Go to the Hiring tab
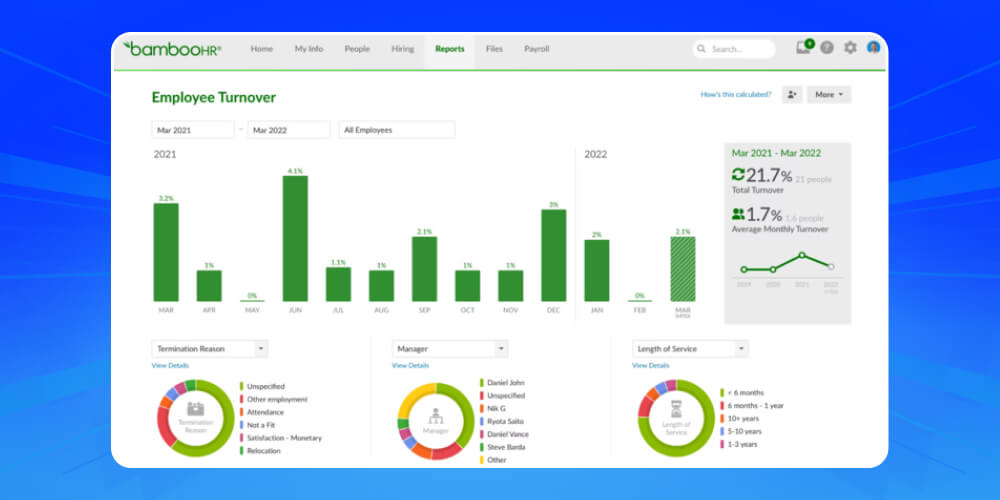The width and height of the screenshot is (1000, 500). [x=403, y=49]
